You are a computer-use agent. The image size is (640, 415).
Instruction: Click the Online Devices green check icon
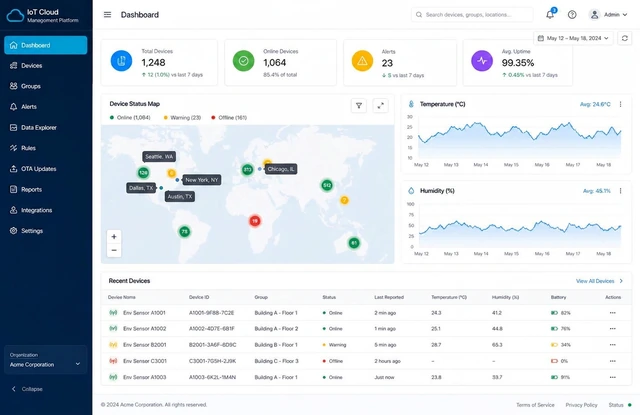(243, 61)
